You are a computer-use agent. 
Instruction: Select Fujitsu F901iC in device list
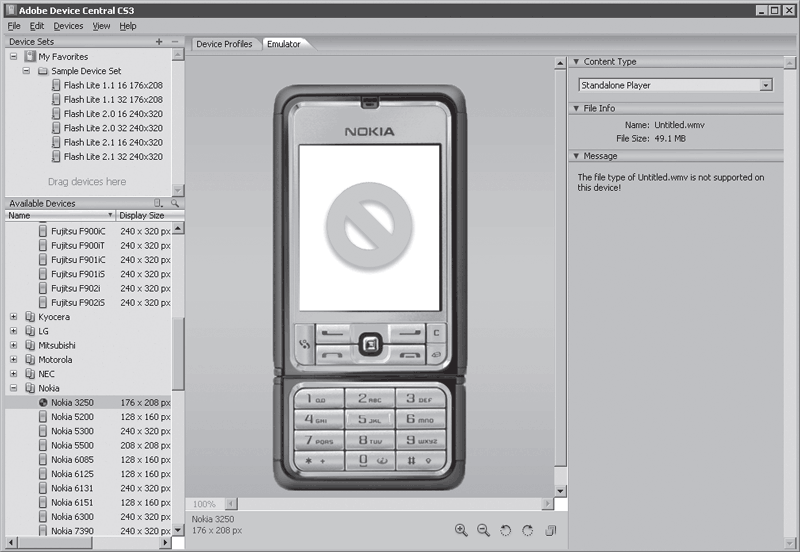pos(88,259)
